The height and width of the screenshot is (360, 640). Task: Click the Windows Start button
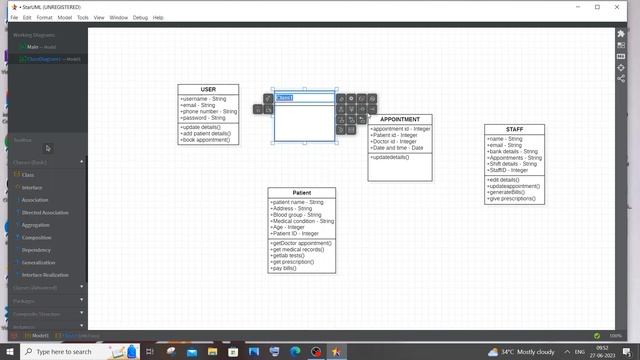point(10,351)
